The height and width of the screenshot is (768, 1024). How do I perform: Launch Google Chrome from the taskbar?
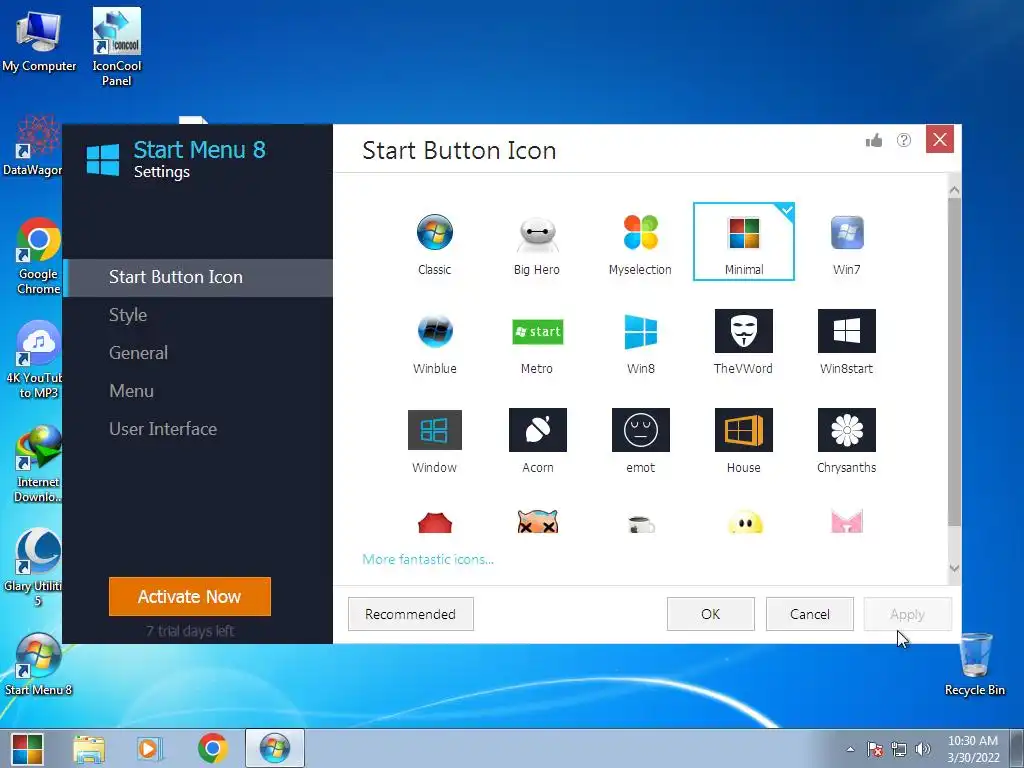click(x=213, y=748)
